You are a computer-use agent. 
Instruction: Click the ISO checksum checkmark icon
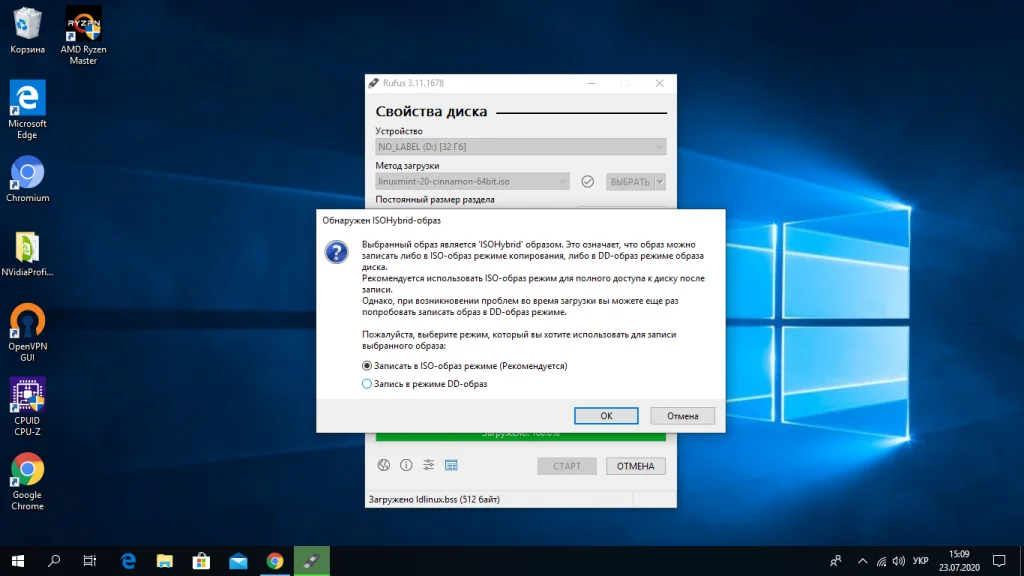[x=588, y=182]
